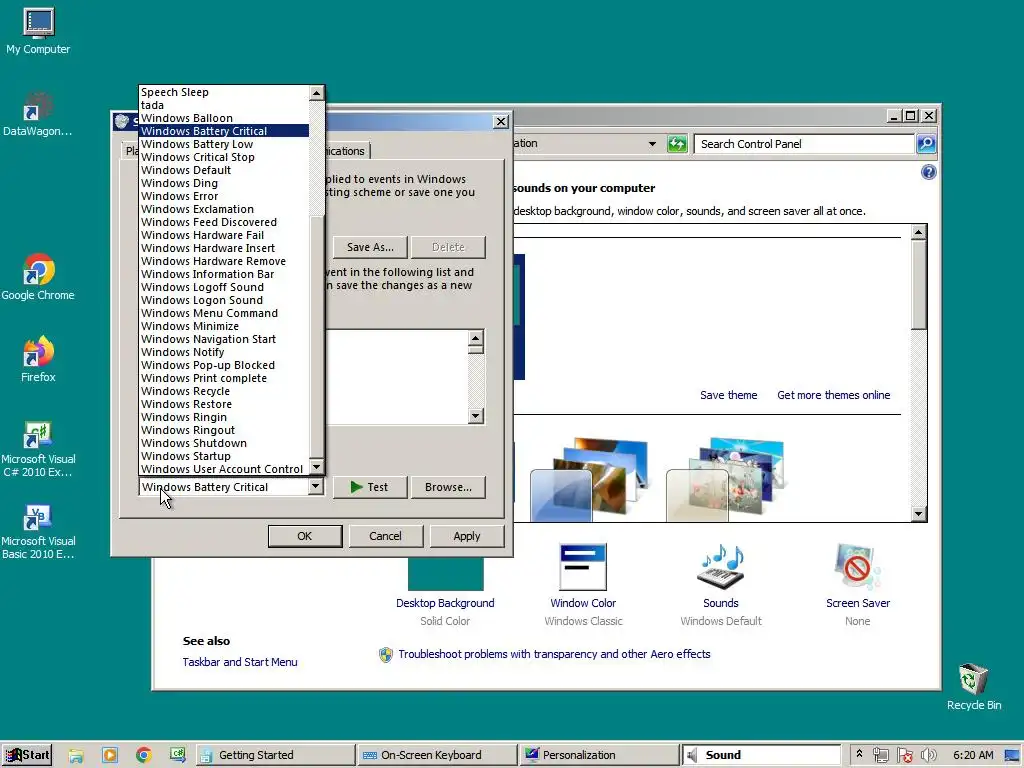Click the down arrow of the program events scrollbar
Viewport: 1024px width, 768px height.
tap(475, 416)
